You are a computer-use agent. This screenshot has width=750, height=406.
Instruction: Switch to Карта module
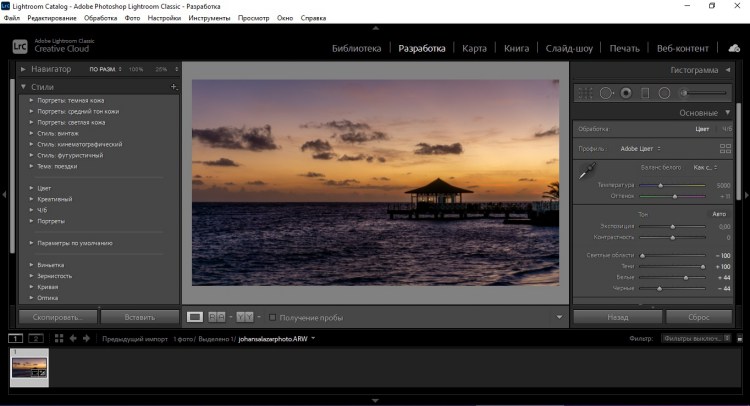pyautogui.click(x=474, y=48)
